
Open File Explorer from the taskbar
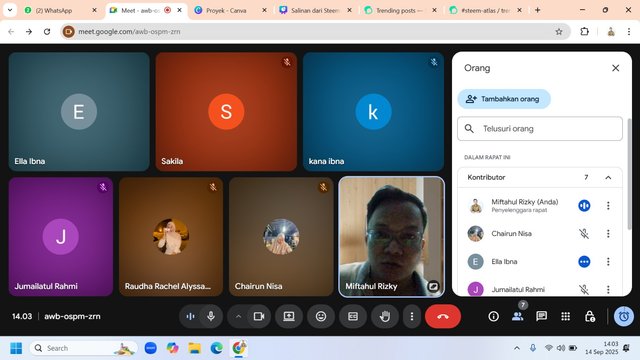(195, 348)
